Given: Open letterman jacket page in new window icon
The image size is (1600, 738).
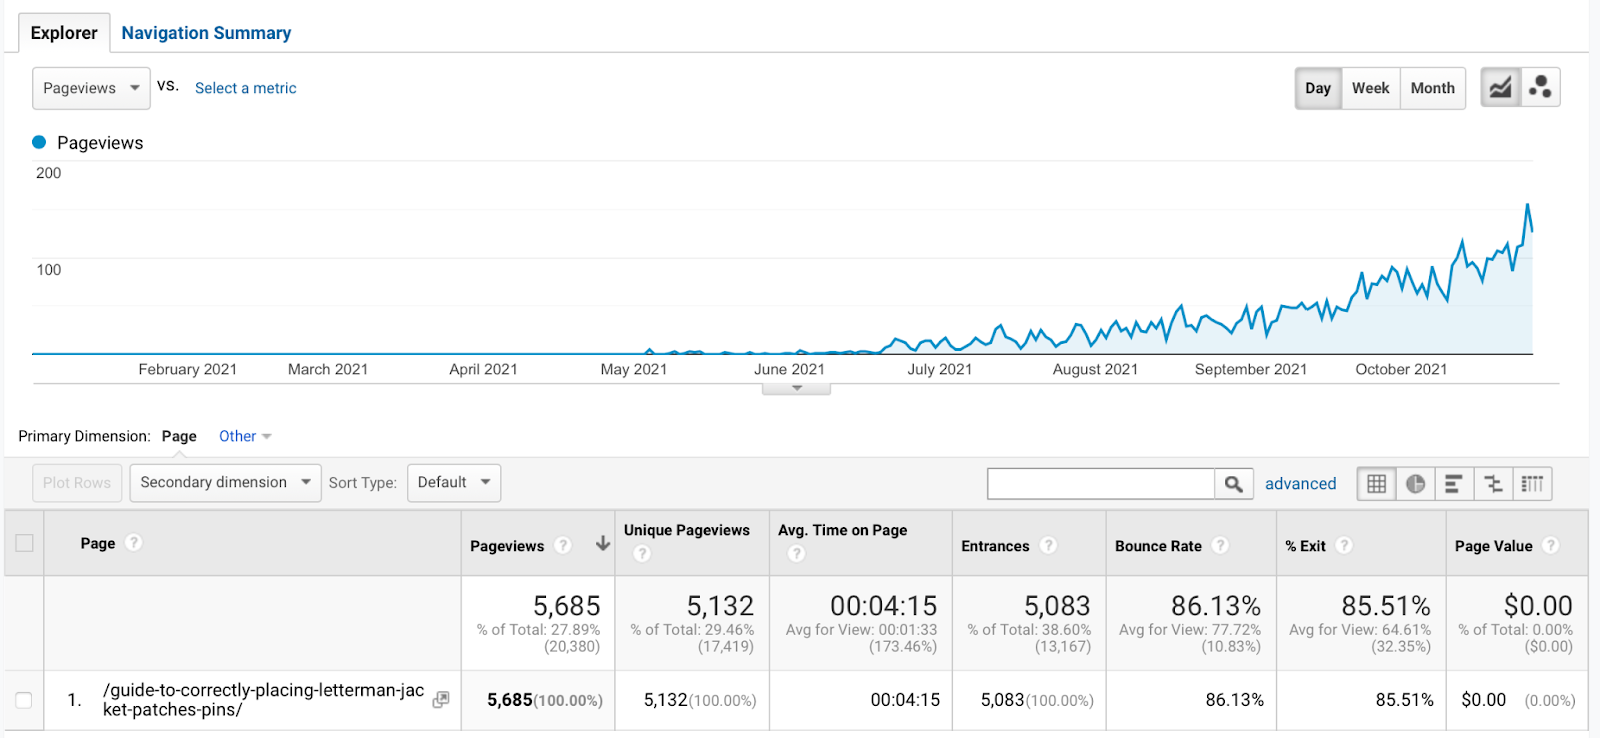Looking at the screenshot, I should tap(440, 700).
